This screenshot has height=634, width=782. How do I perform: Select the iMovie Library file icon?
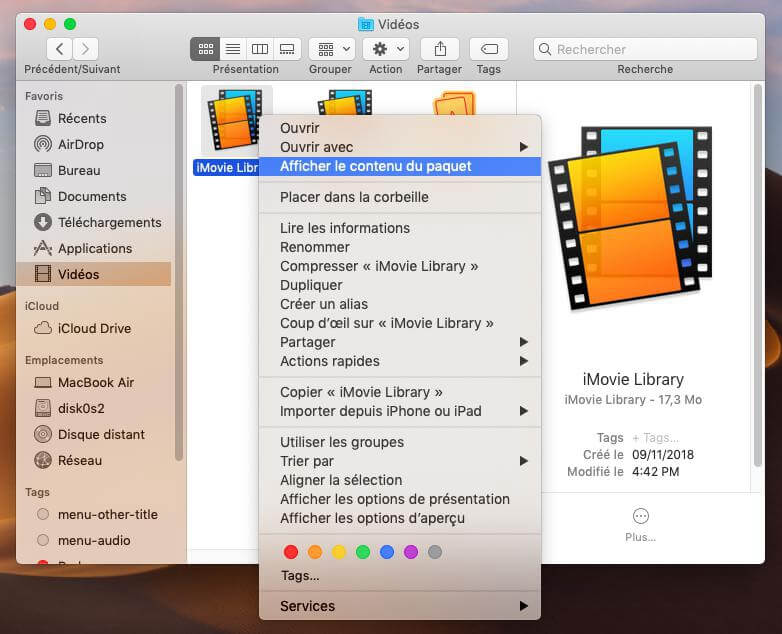click(x=234, y=120)
